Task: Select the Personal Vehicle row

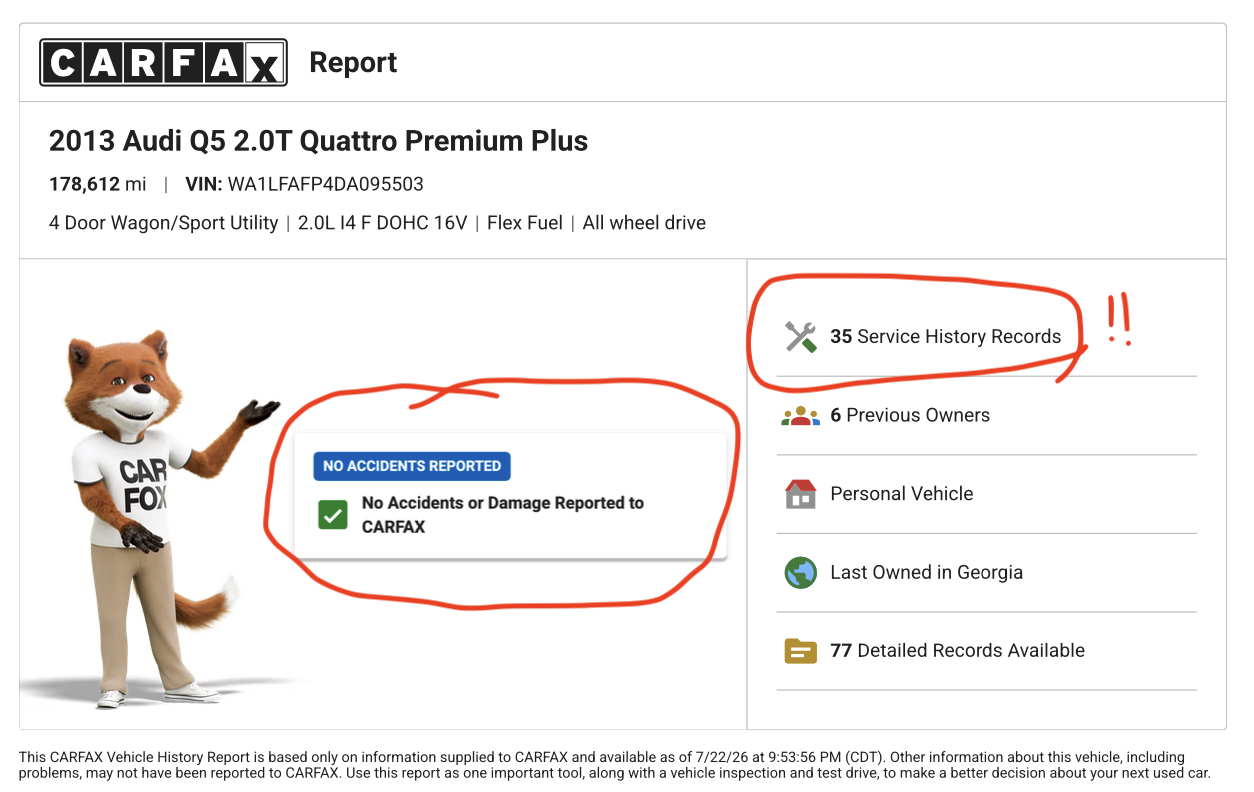Action: (986, 494)
